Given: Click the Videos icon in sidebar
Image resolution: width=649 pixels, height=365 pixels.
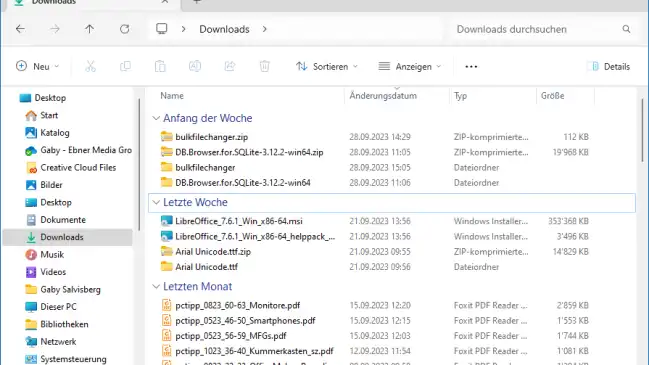Looking at the screenshot, I should pyautogui.click(x=31, y=272).
